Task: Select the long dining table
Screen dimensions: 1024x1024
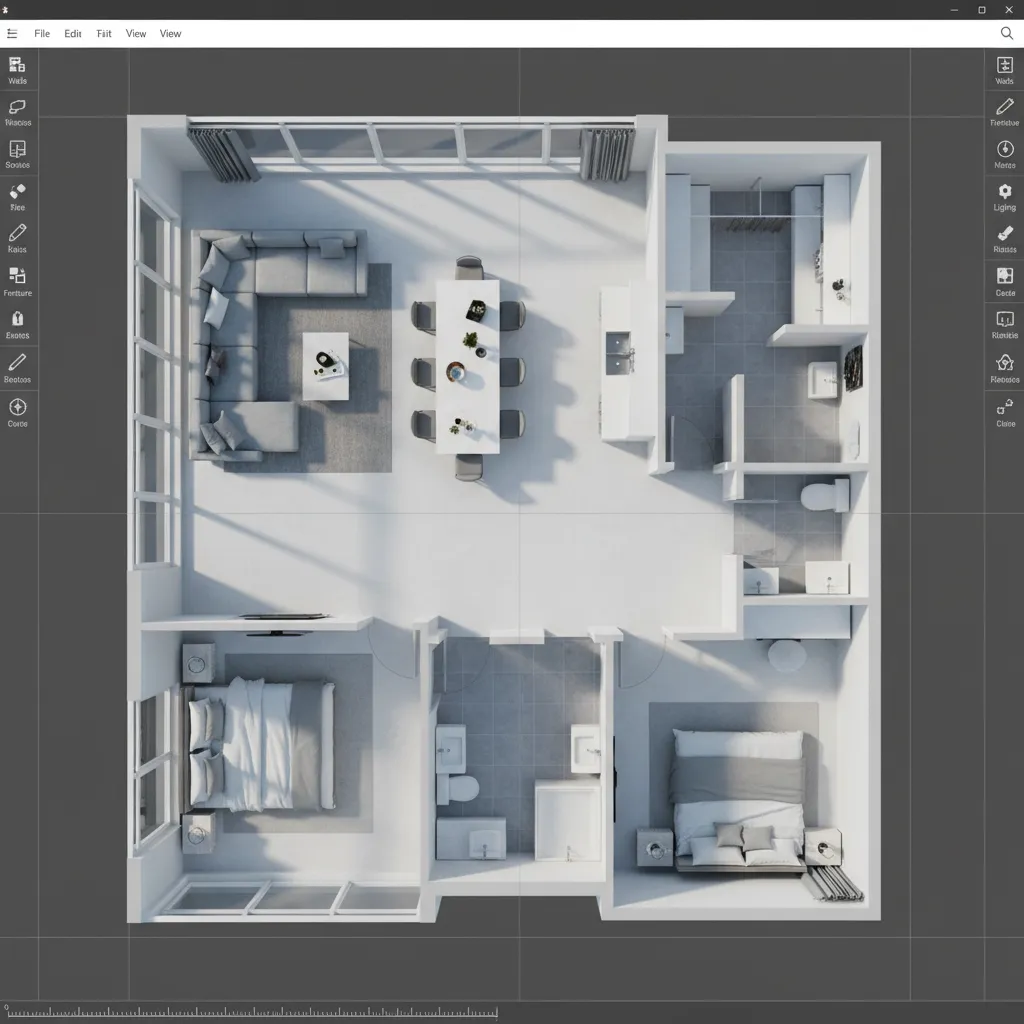Action: coord(468,366)
